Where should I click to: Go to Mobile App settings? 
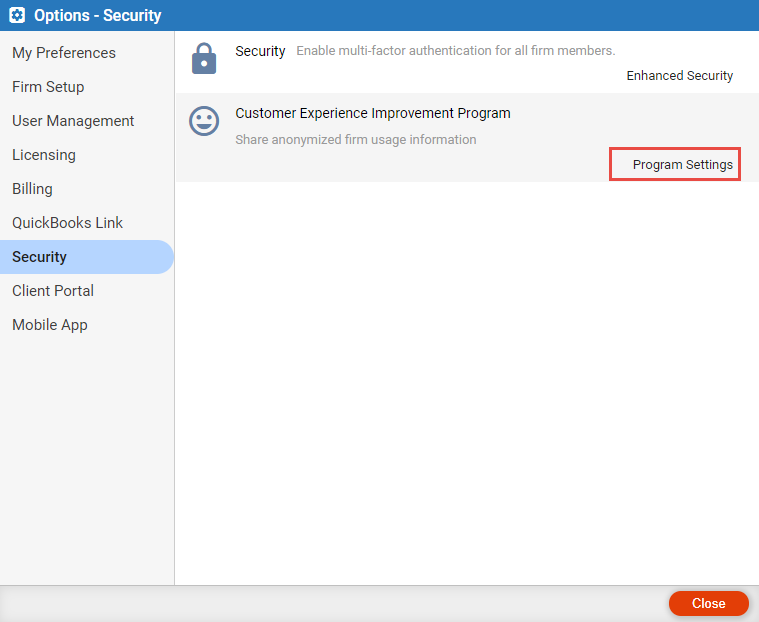click(50, 325)
